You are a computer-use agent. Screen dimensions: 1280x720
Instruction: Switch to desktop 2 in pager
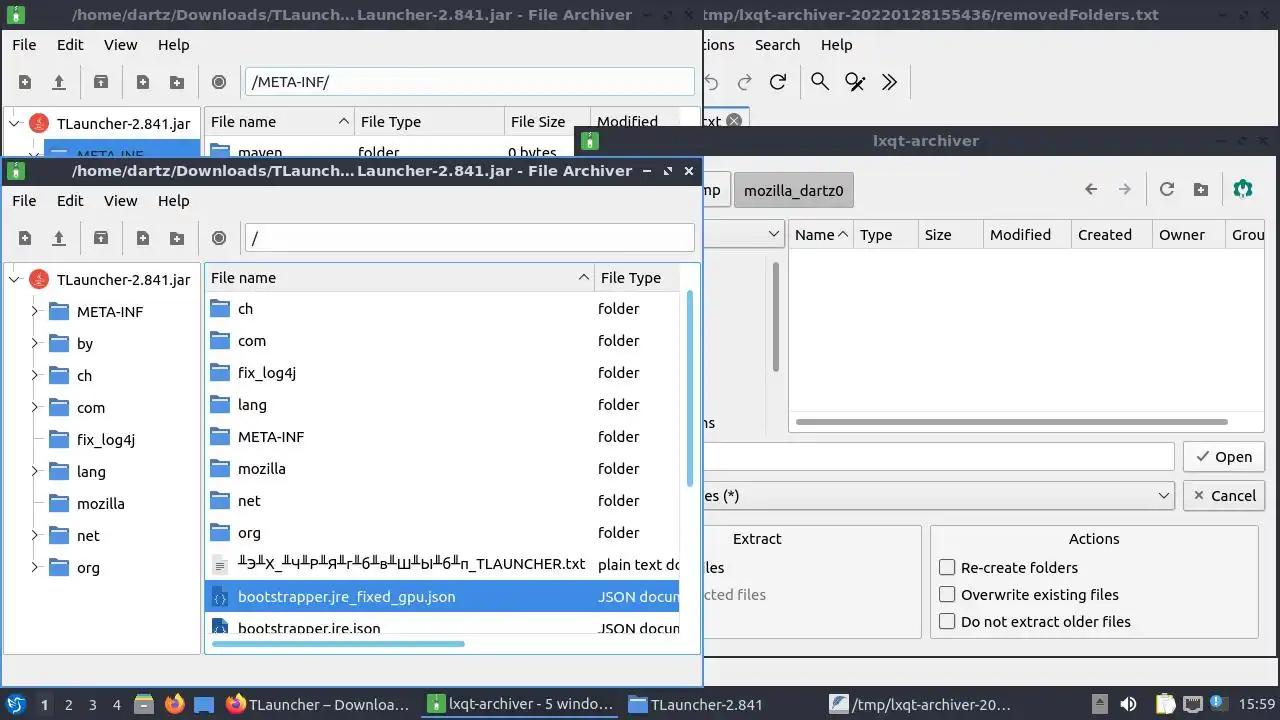coord(68,704)
